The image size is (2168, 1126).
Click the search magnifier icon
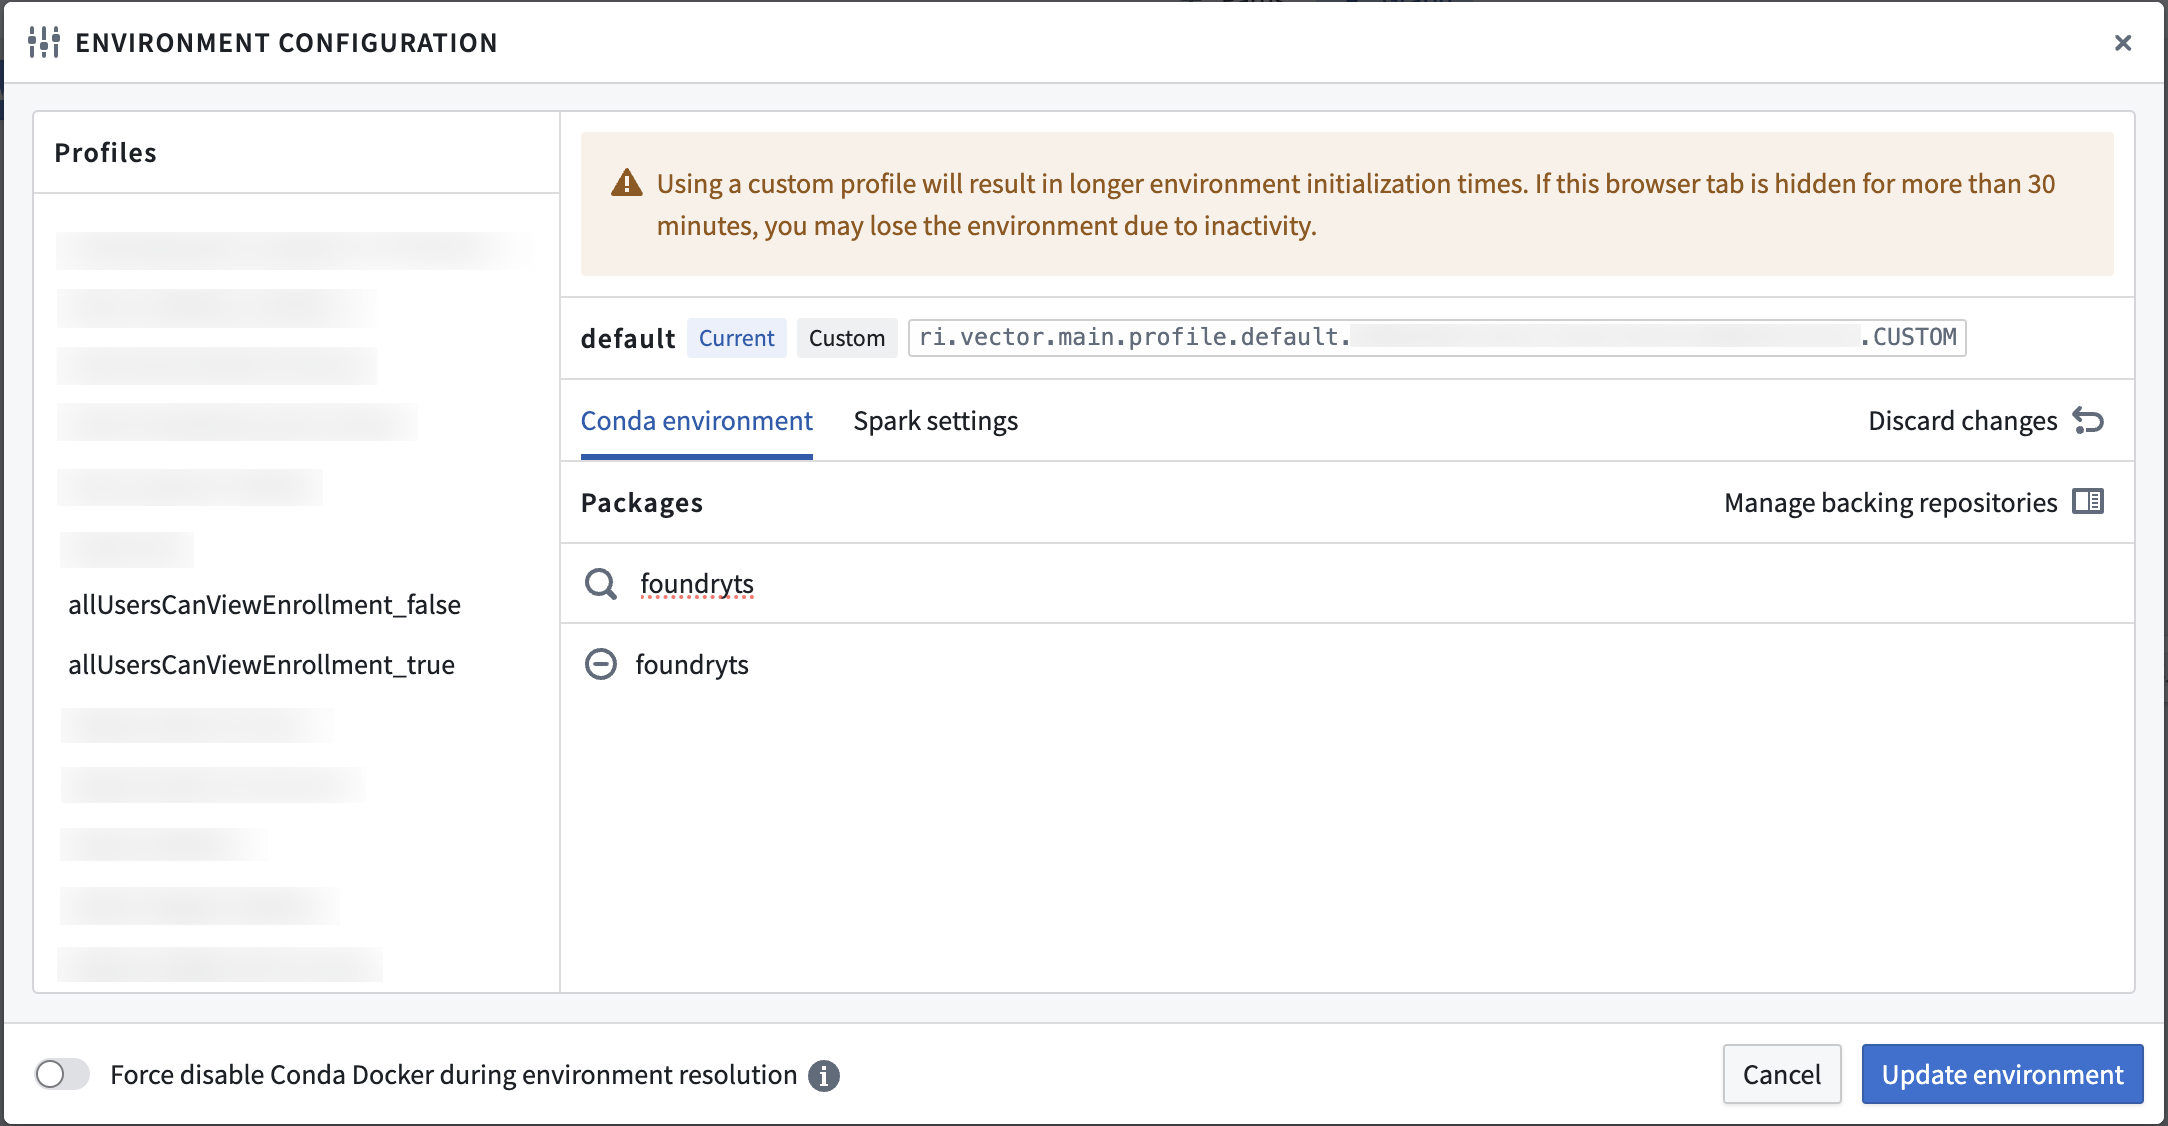click(601, 584)
